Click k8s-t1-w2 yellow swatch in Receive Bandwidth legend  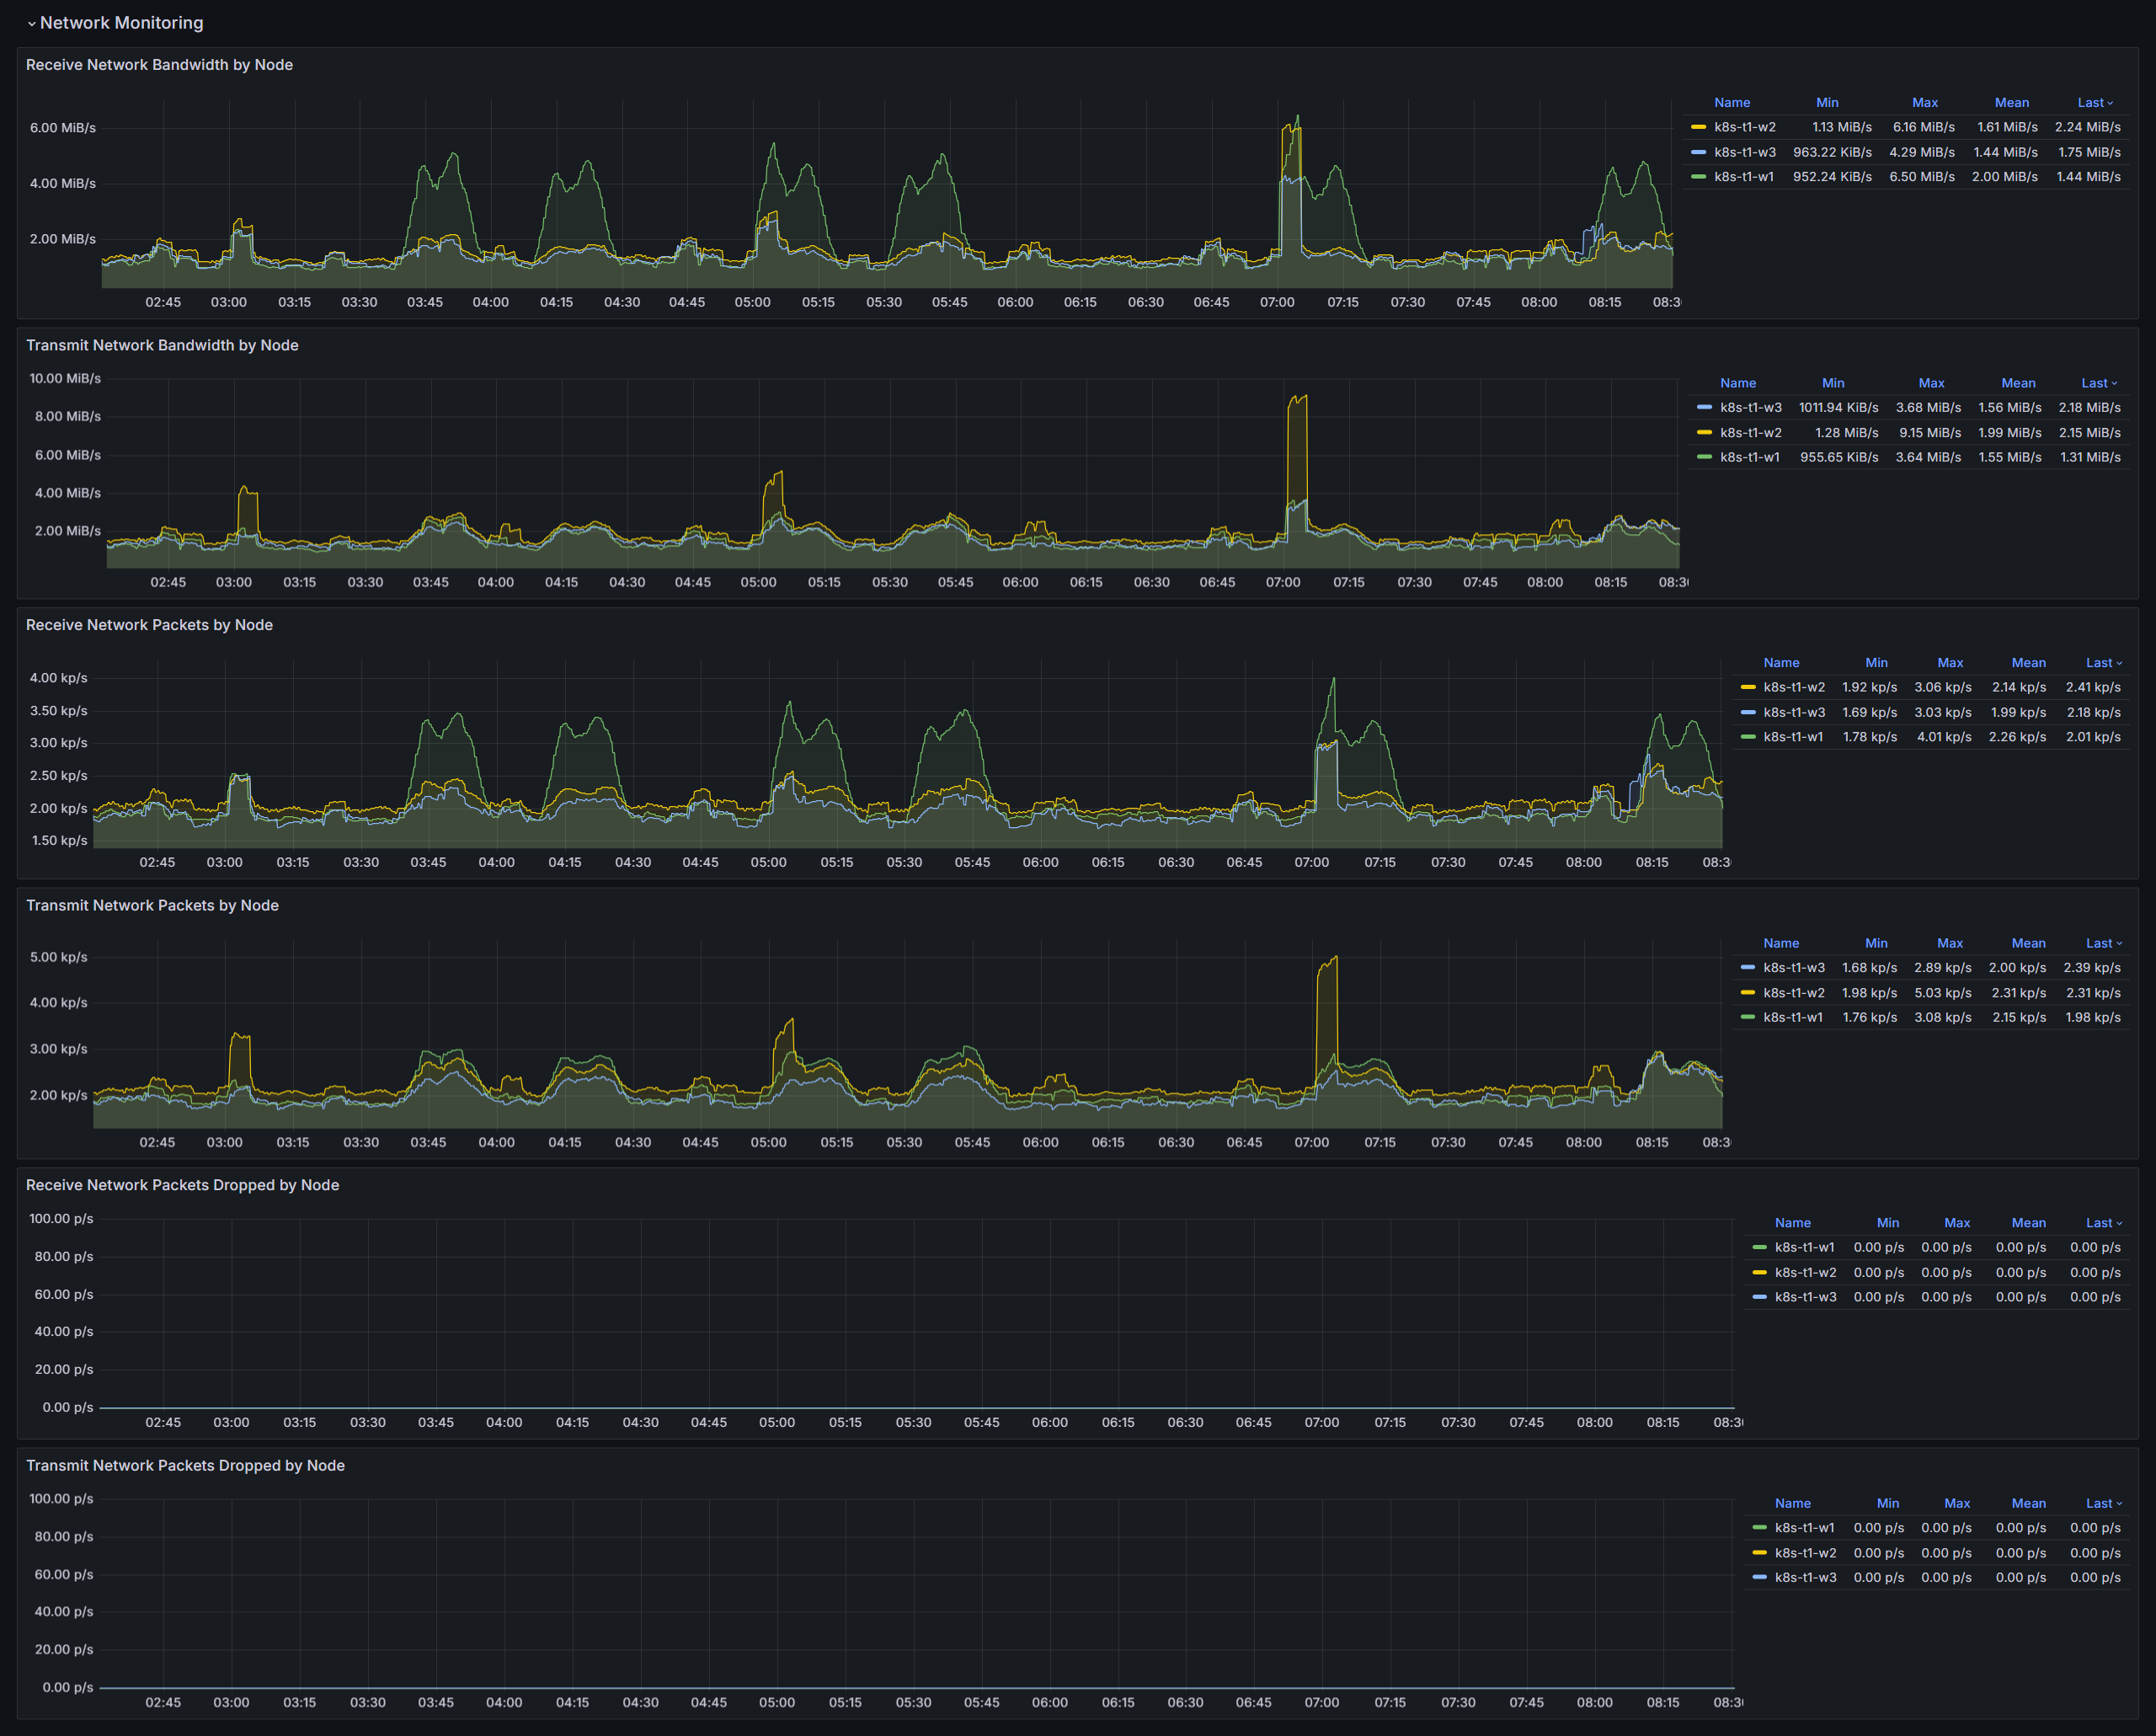pyautogui.click(x=1698, y=127)
